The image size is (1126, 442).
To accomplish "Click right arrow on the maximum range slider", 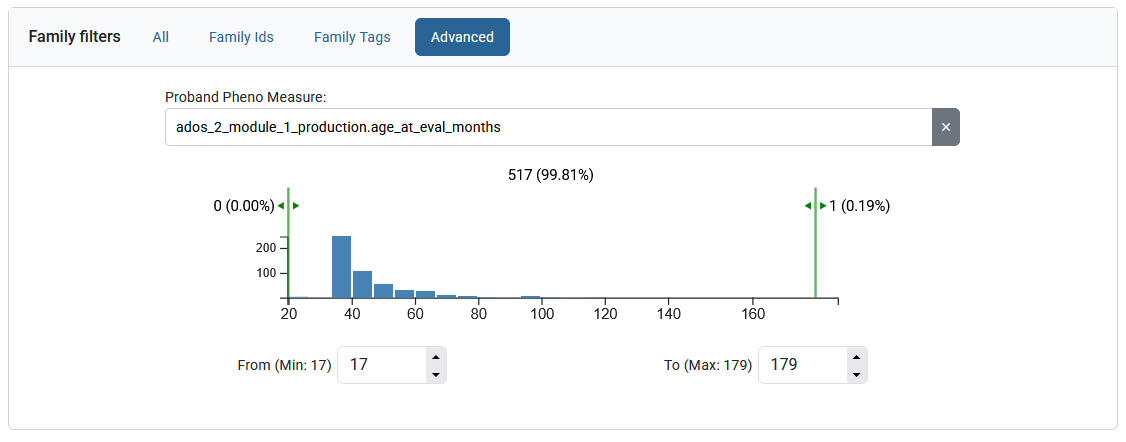I will [823, 206].
